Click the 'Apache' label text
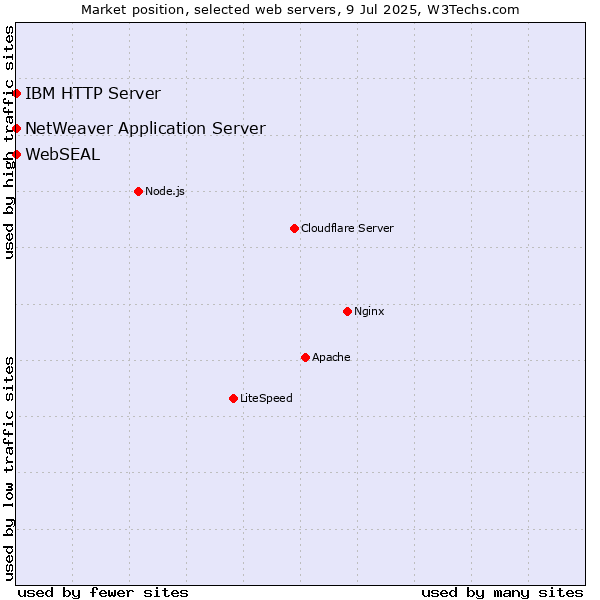 (x=331, y=357)
